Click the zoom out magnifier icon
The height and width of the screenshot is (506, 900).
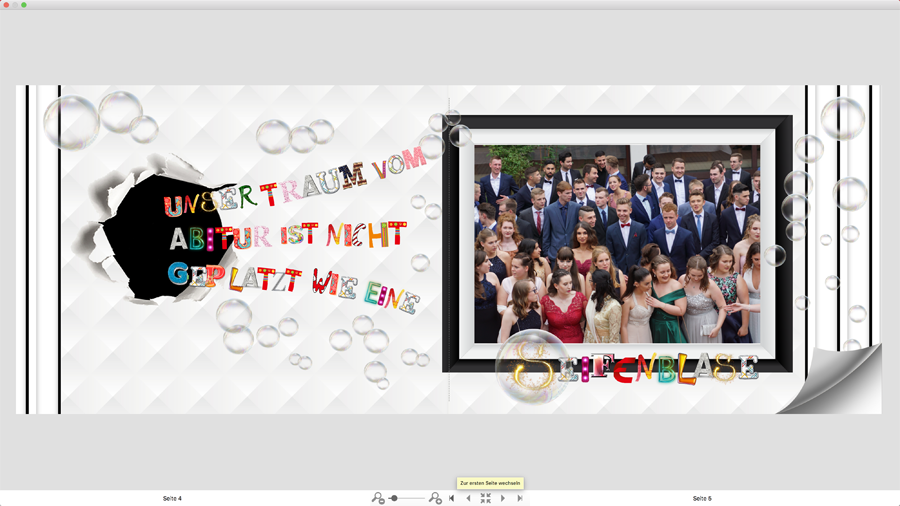[378, 498]
